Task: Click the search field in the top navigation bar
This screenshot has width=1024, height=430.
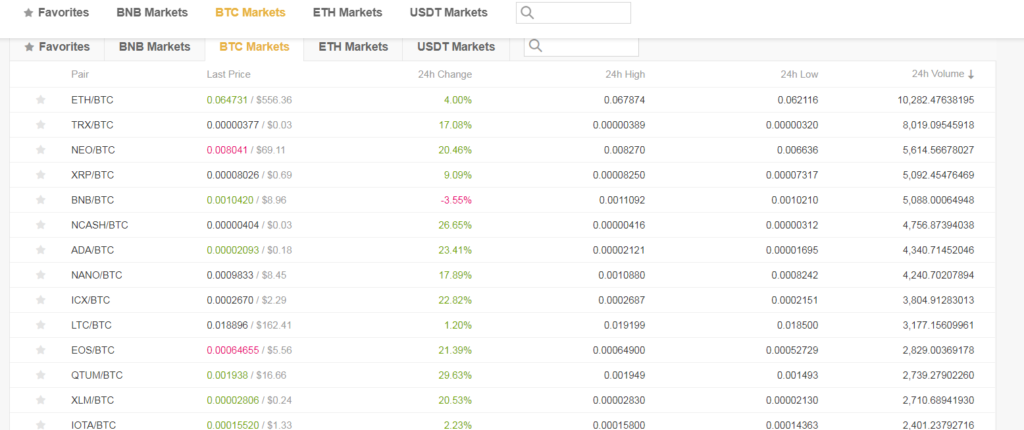Action: coord(582,13)
